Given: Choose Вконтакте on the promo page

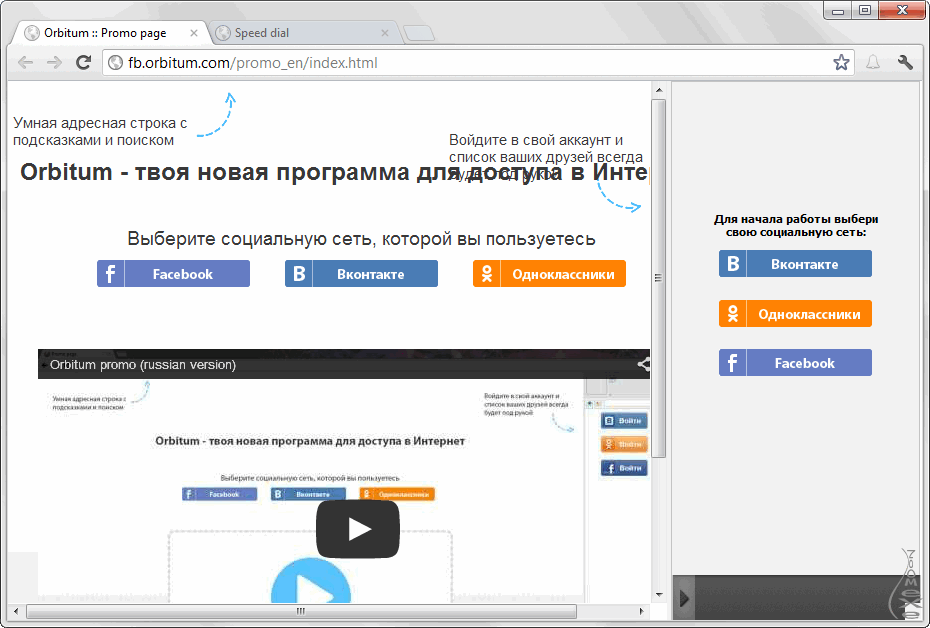Looking at the screenshot, I should point(361,274).
